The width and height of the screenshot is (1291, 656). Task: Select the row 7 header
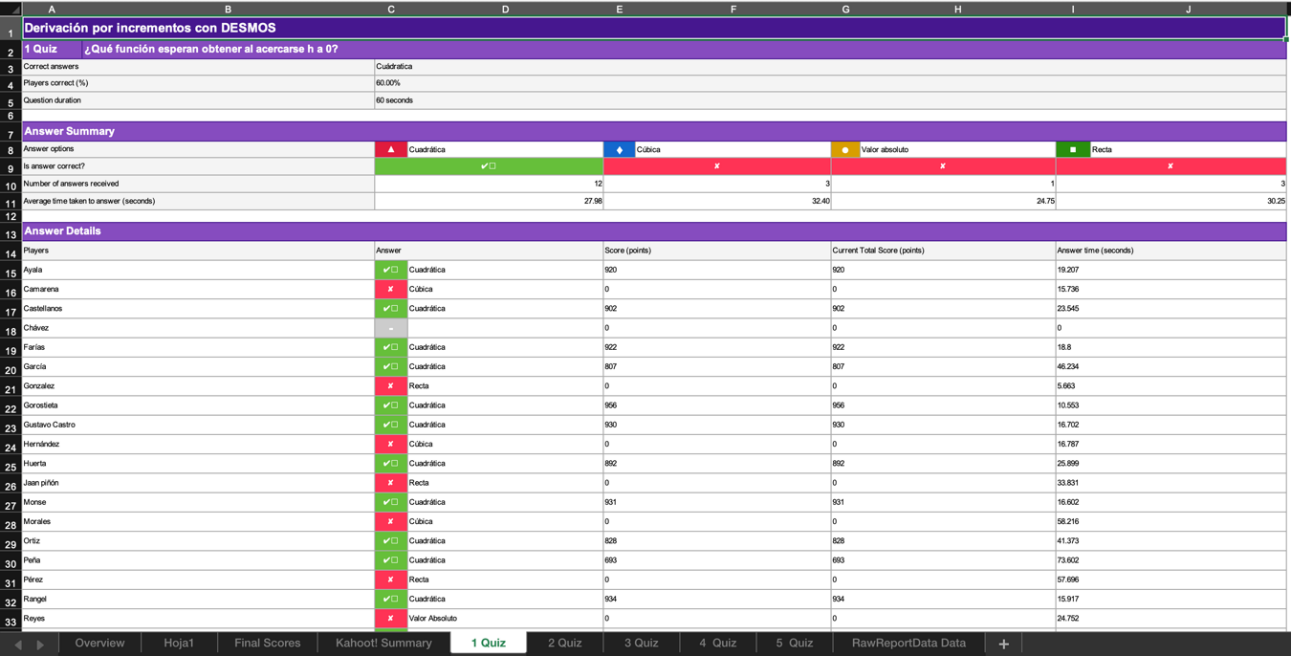pos(10,132)
